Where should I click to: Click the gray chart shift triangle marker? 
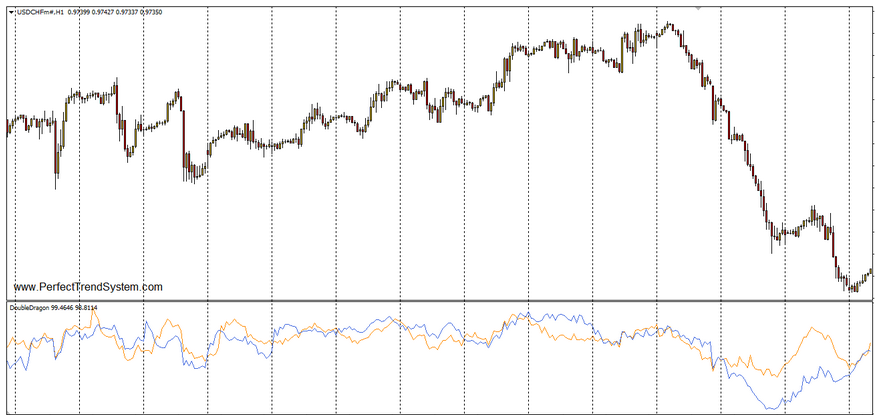(x=699, y=6)
